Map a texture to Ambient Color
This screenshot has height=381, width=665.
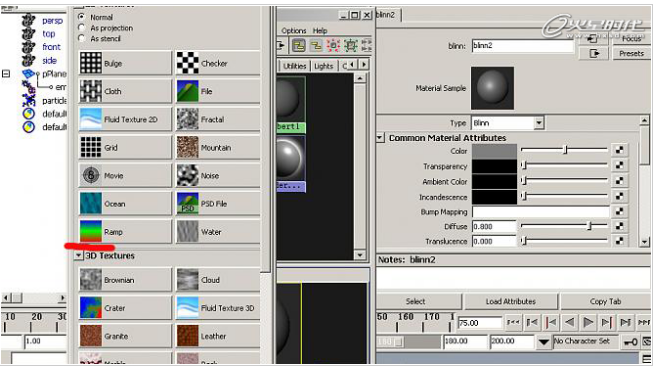[619, 181]
